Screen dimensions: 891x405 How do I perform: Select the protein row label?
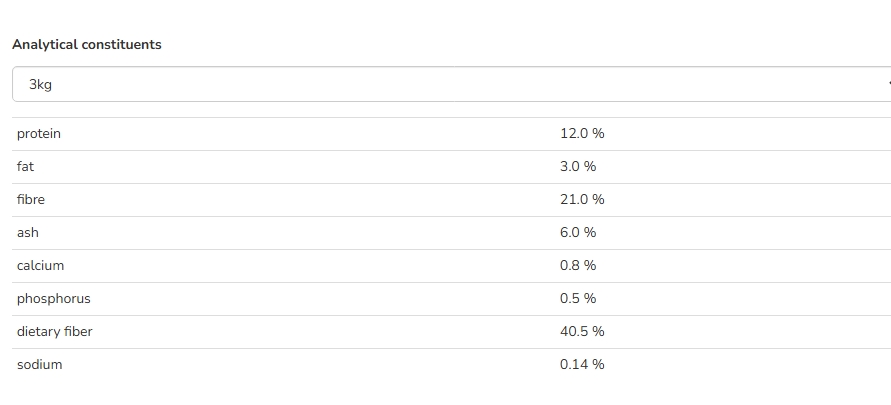pos(39,134)
